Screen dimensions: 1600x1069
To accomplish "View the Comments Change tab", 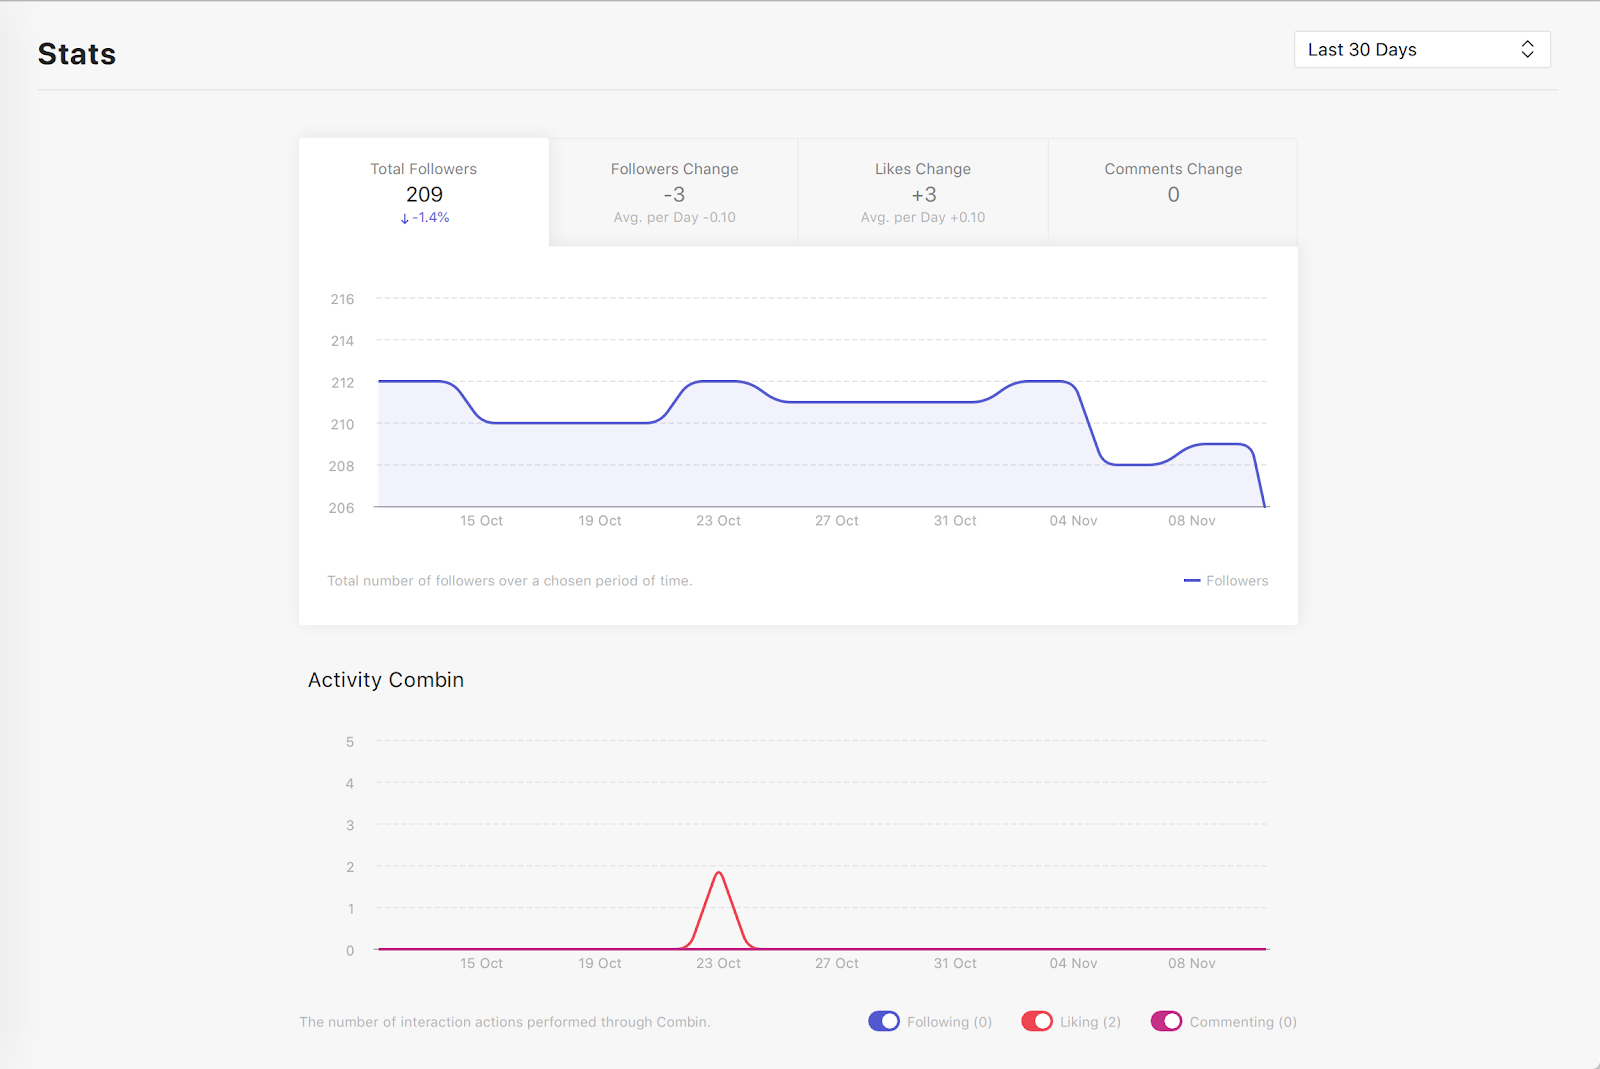I will pos(1173,191).
